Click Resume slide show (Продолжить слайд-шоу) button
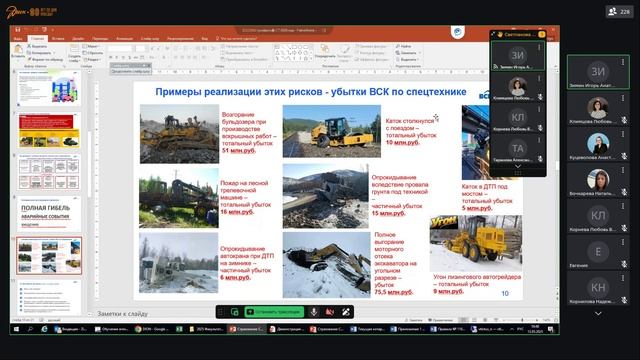Viewport: 640px width, 360px height. 131,71
